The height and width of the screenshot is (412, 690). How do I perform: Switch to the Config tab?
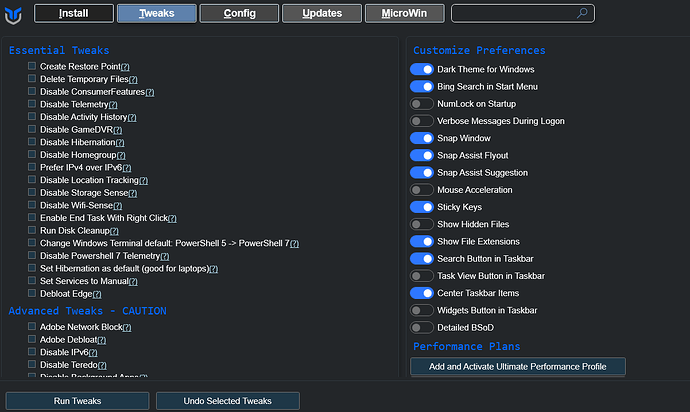tap(238, 14)
